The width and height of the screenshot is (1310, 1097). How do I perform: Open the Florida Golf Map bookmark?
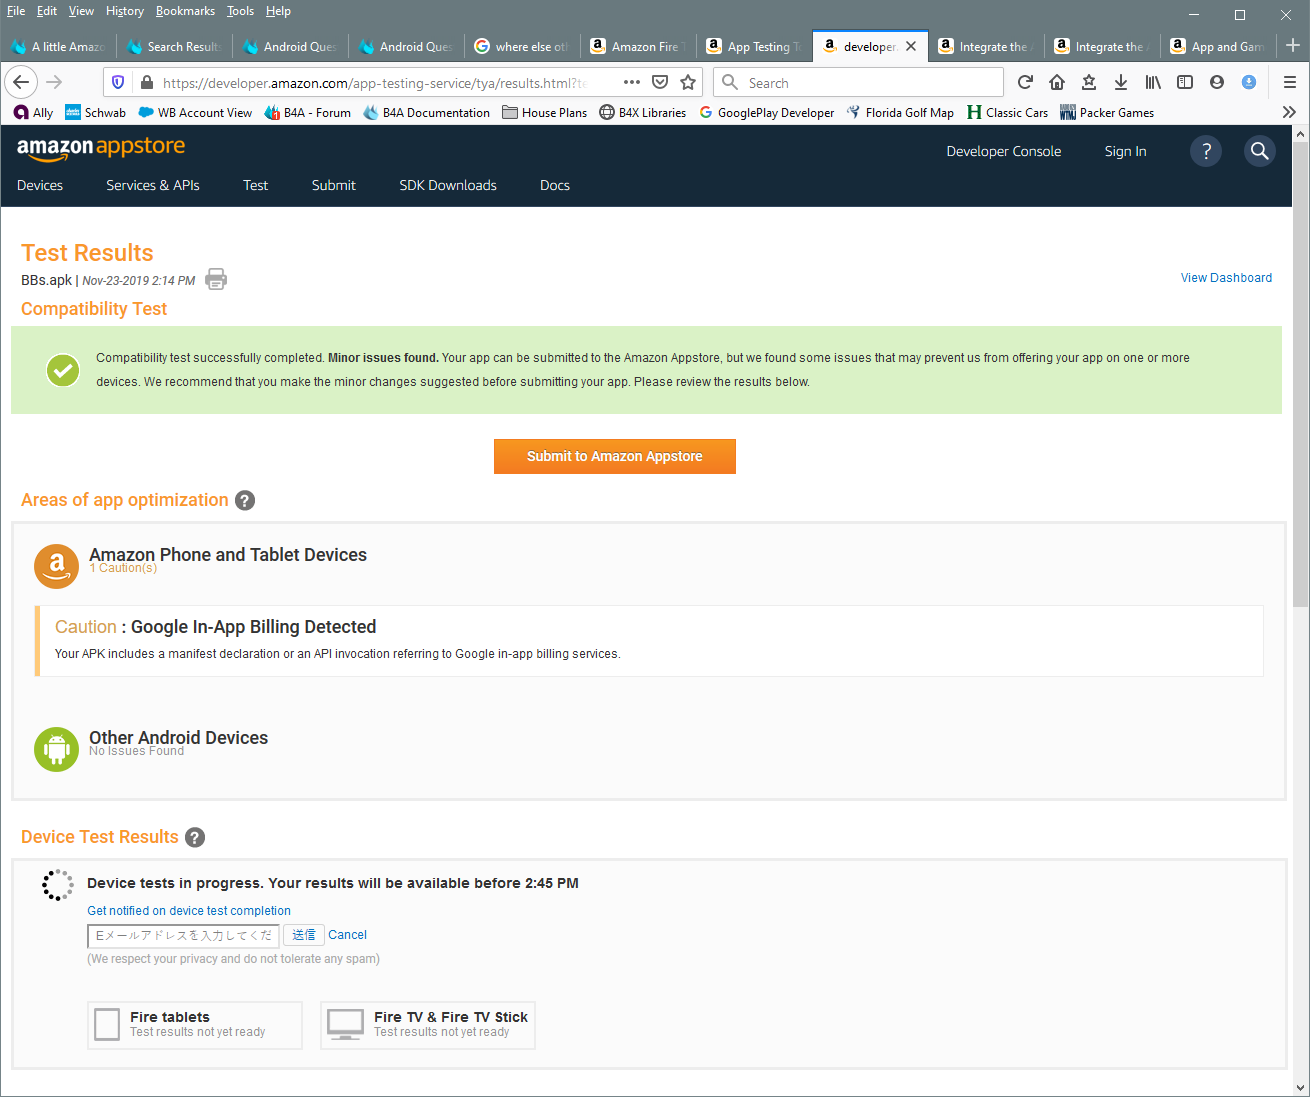[x=900, y=112]
